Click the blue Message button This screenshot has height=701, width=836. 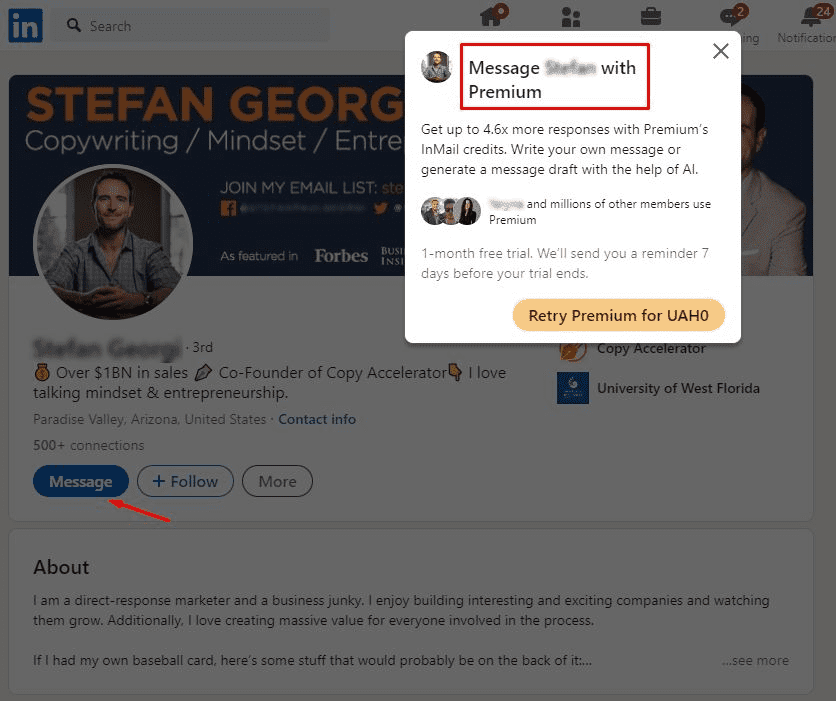click(80, 481)
